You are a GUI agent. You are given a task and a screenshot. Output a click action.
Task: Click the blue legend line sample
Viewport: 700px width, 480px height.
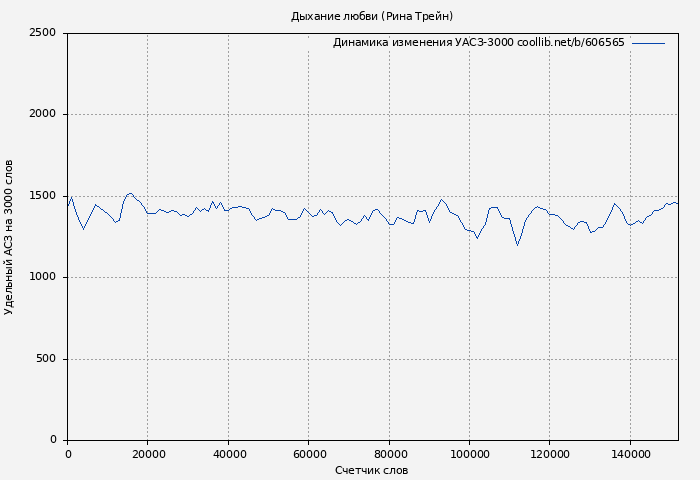[648, 43]
